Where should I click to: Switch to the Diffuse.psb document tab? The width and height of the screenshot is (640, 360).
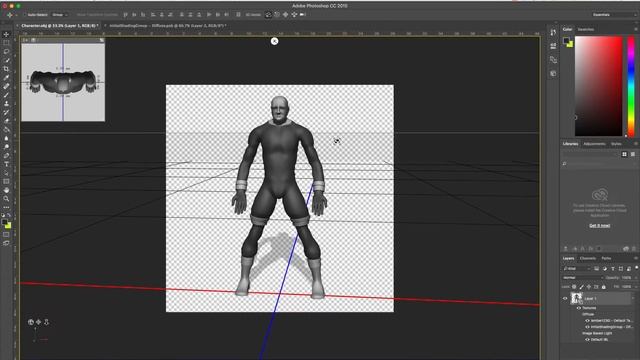click(x=168, y=26)
